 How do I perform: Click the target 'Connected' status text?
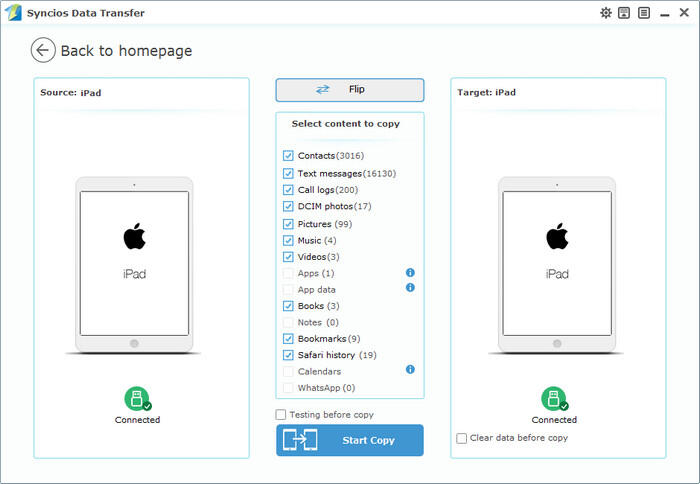coord(554,420)
